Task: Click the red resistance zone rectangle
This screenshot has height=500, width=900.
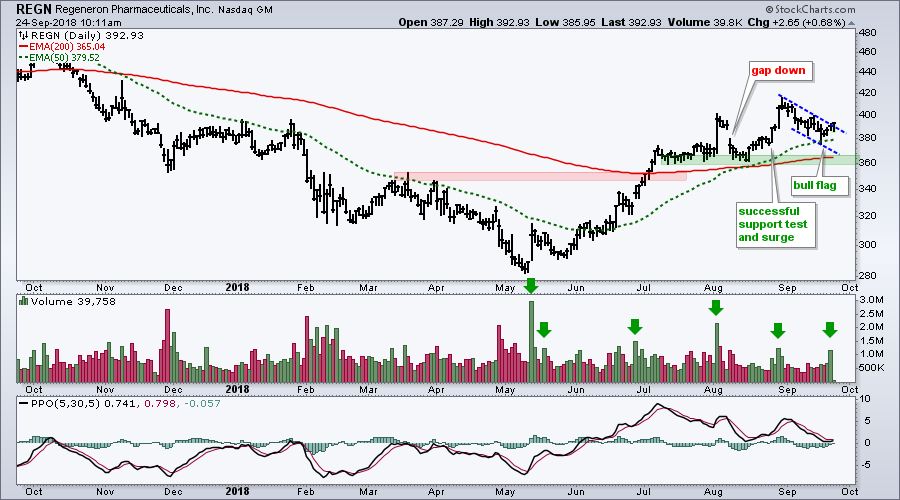Action: (x=540, y=176)
